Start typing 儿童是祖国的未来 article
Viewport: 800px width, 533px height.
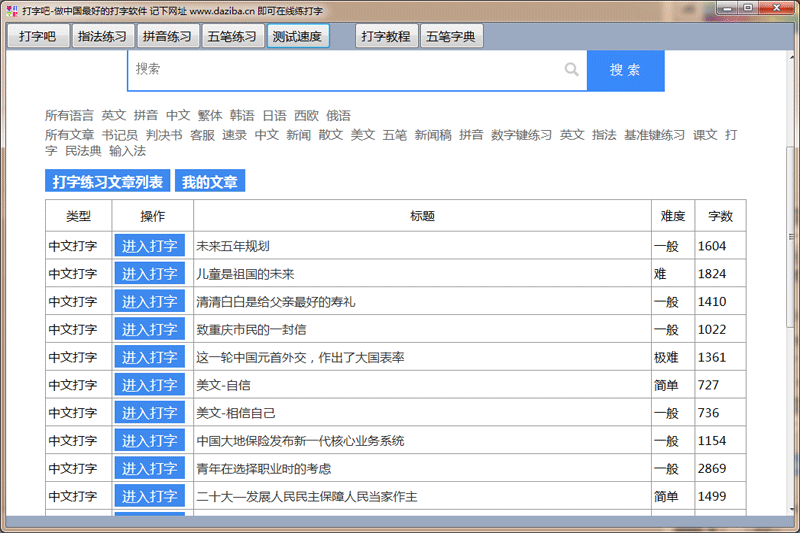point(150,274)
